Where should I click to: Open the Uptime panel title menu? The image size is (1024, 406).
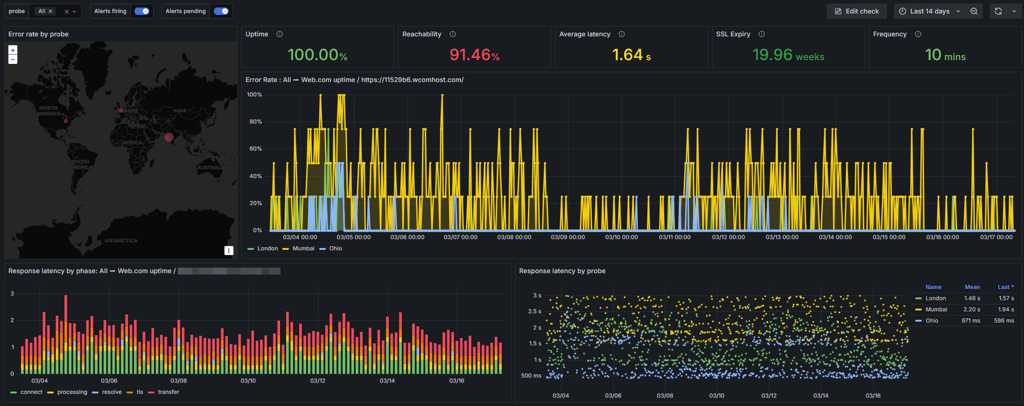257,34
